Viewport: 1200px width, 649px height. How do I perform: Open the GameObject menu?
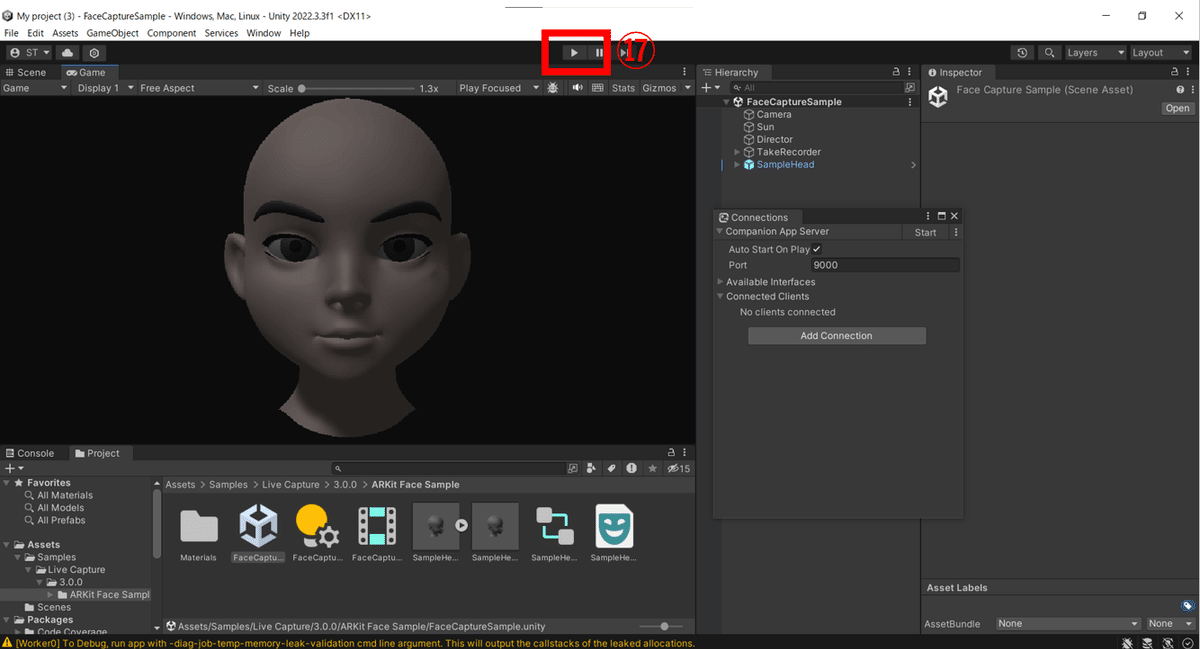(112, 33)
